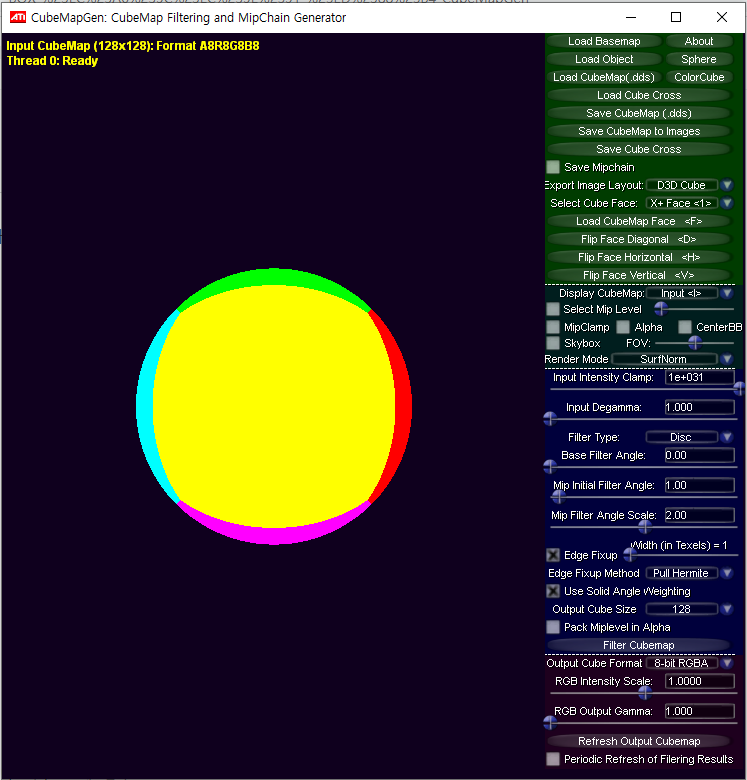Screen dimensions: 747x780
Task: Click the Load Basemap button
Action: pyautogui.click(x=604, y=41)
